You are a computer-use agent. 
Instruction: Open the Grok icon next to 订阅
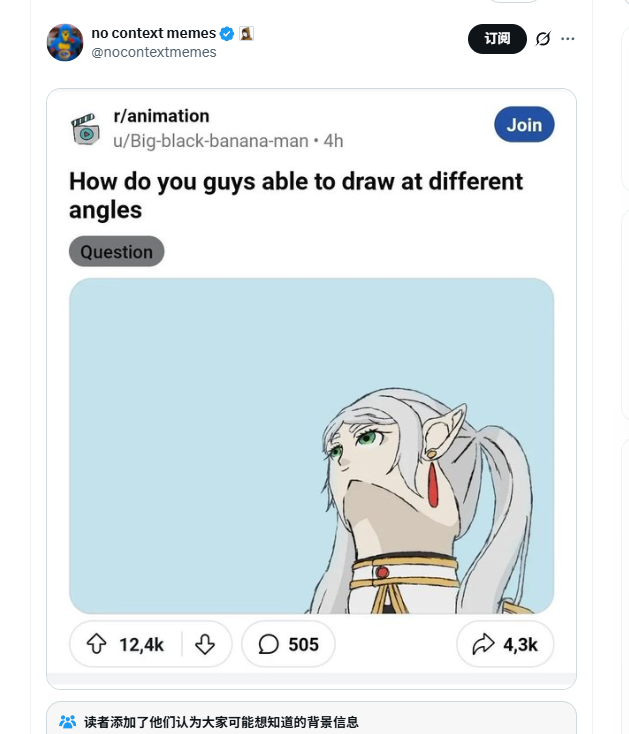(x=543, y=39)
